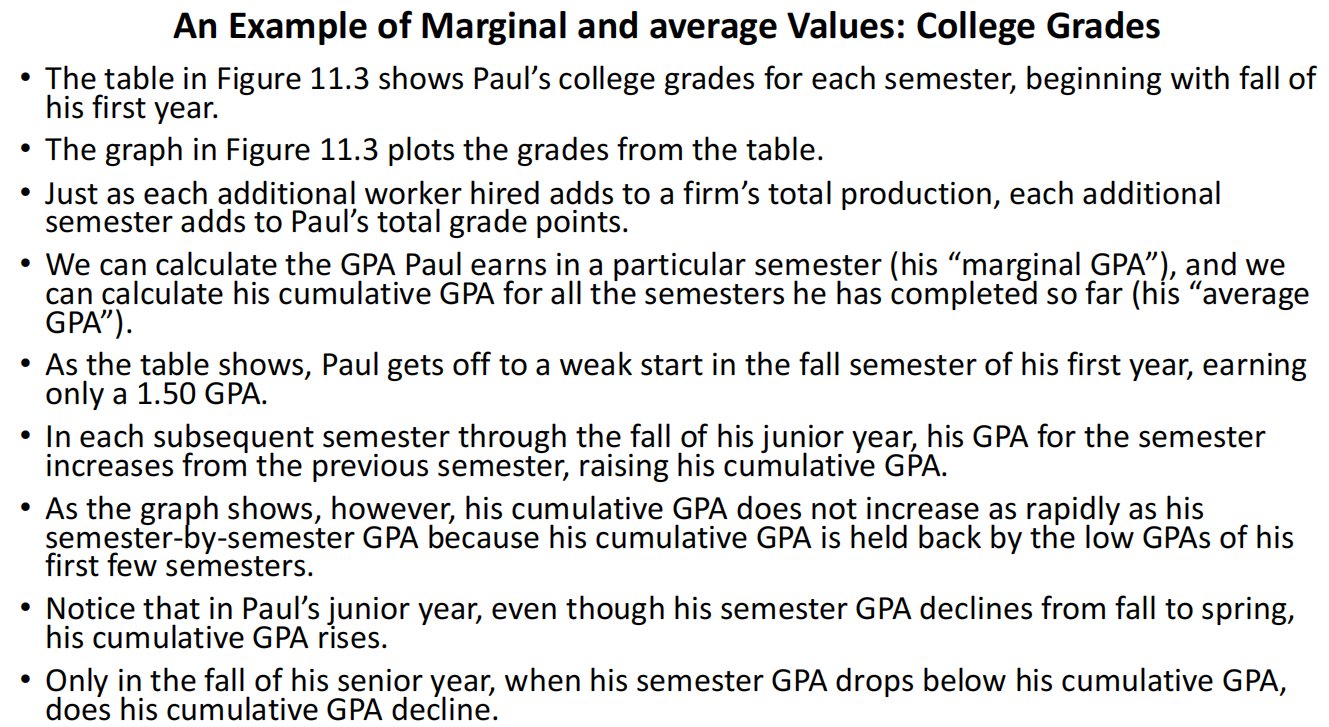The image size is (1329, 727).
Task: Click the slide title about College Grades
Action: (x=666, y=26)
